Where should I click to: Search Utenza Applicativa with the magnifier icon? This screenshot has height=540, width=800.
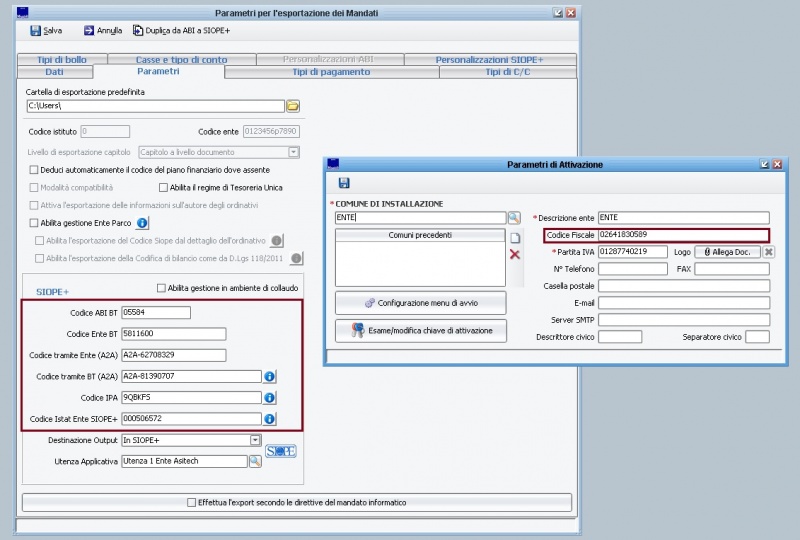click(255, 461)
